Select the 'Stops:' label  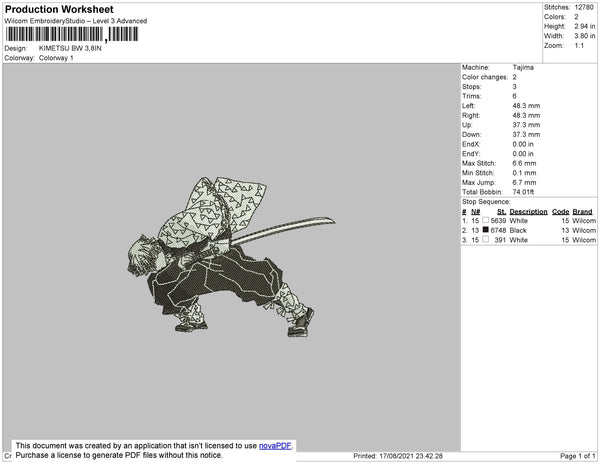pos(471,86)
